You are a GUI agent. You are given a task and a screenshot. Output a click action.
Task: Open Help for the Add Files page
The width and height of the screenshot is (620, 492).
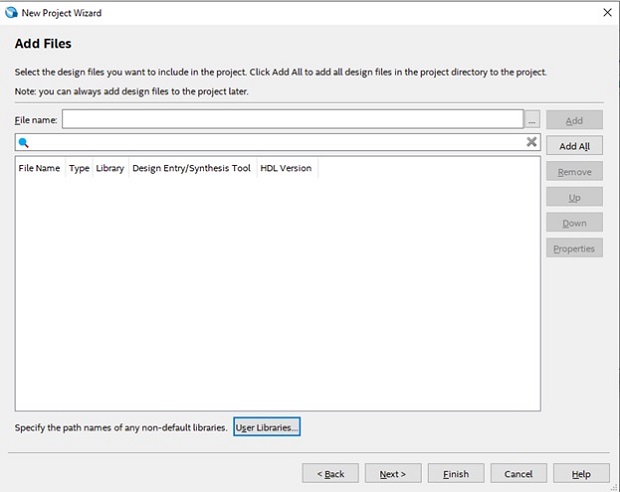580,474
